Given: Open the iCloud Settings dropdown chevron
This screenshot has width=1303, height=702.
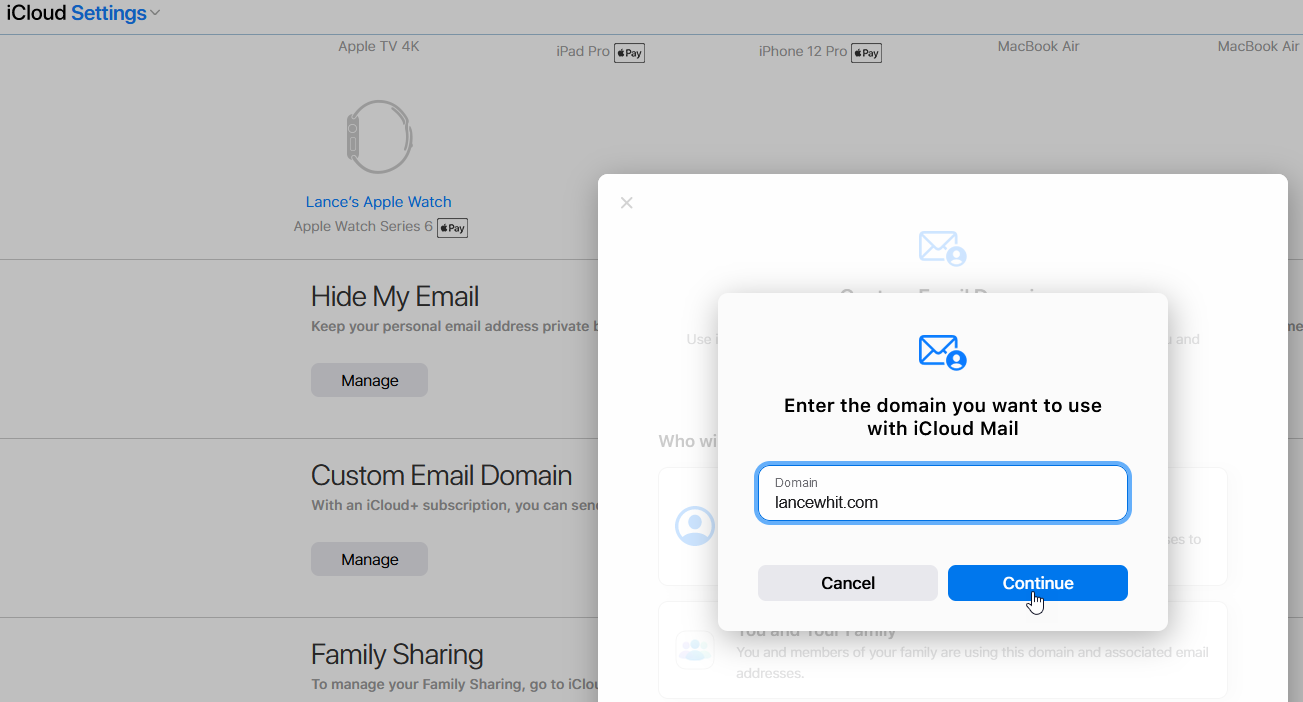Looking at the screenshot, I should [x=155, y=14].
